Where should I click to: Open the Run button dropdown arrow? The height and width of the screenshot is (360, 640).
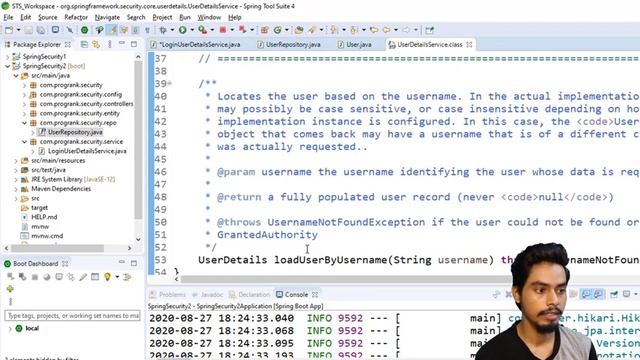pos(191,30)
